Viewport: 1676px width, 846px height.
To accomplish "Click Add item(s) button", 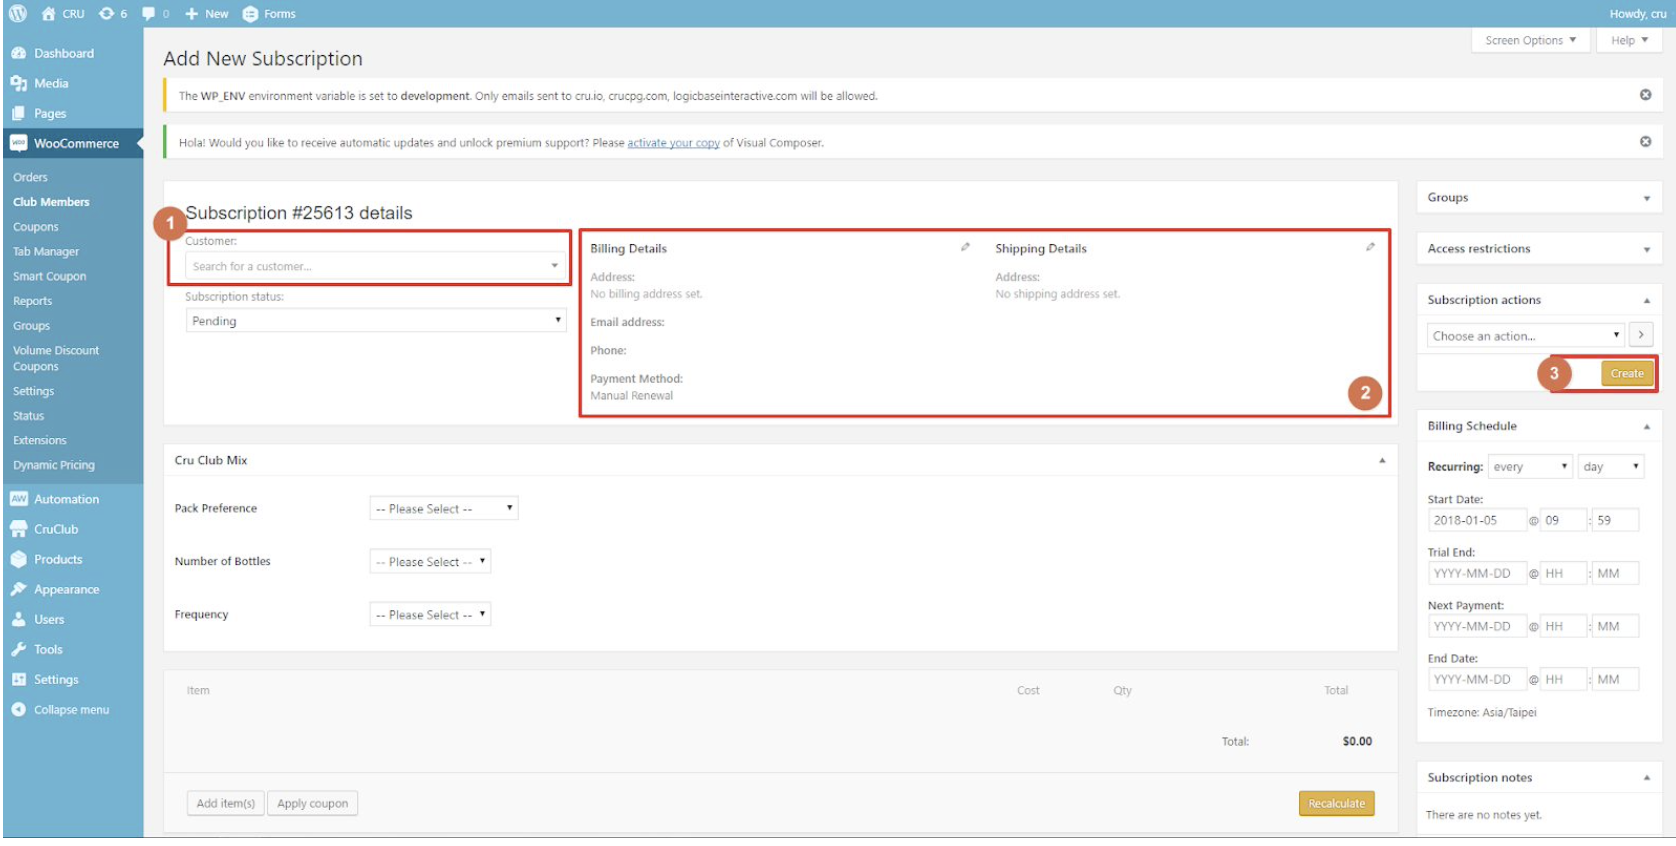I will [x=225, y=803].
